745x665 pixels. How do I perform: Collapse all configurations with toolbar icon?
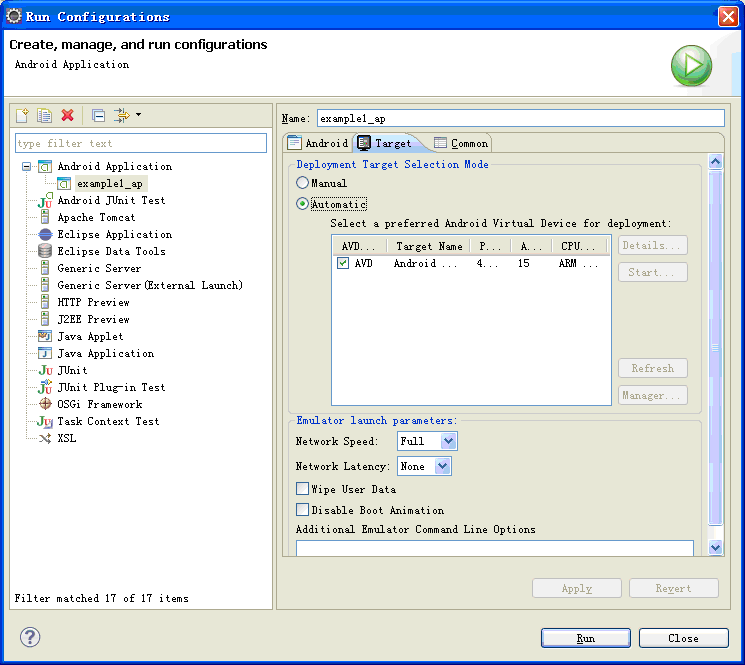[98, 115]
